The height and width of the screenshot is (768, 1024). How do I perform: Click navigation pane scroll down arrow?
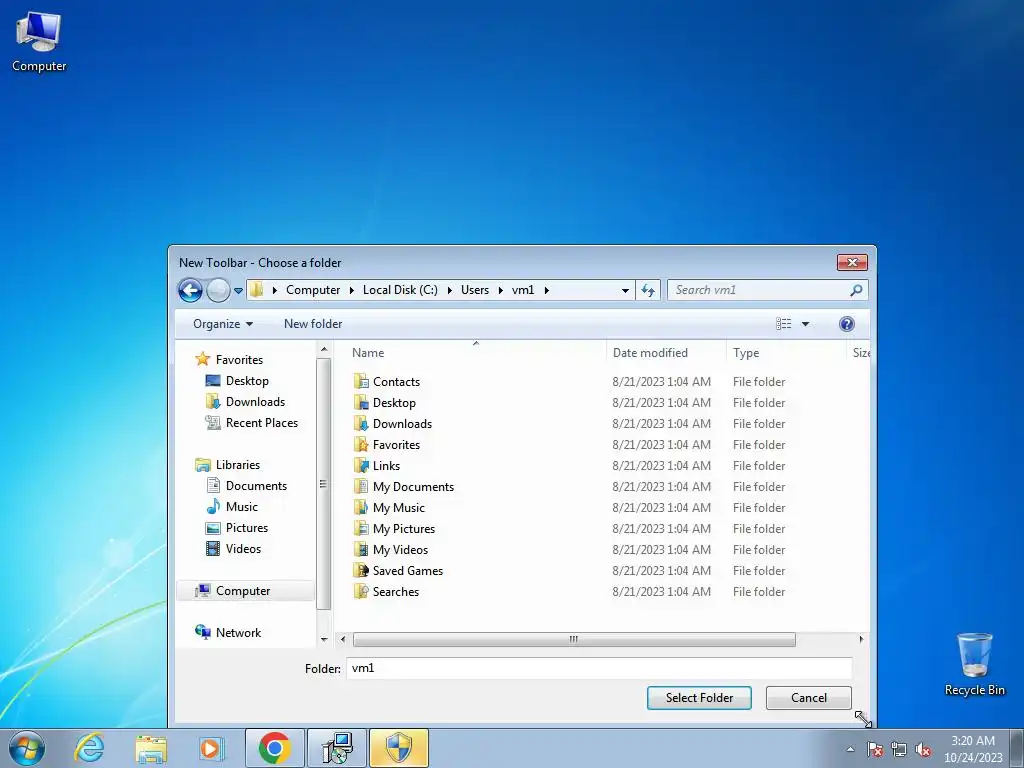pos(324,640)
